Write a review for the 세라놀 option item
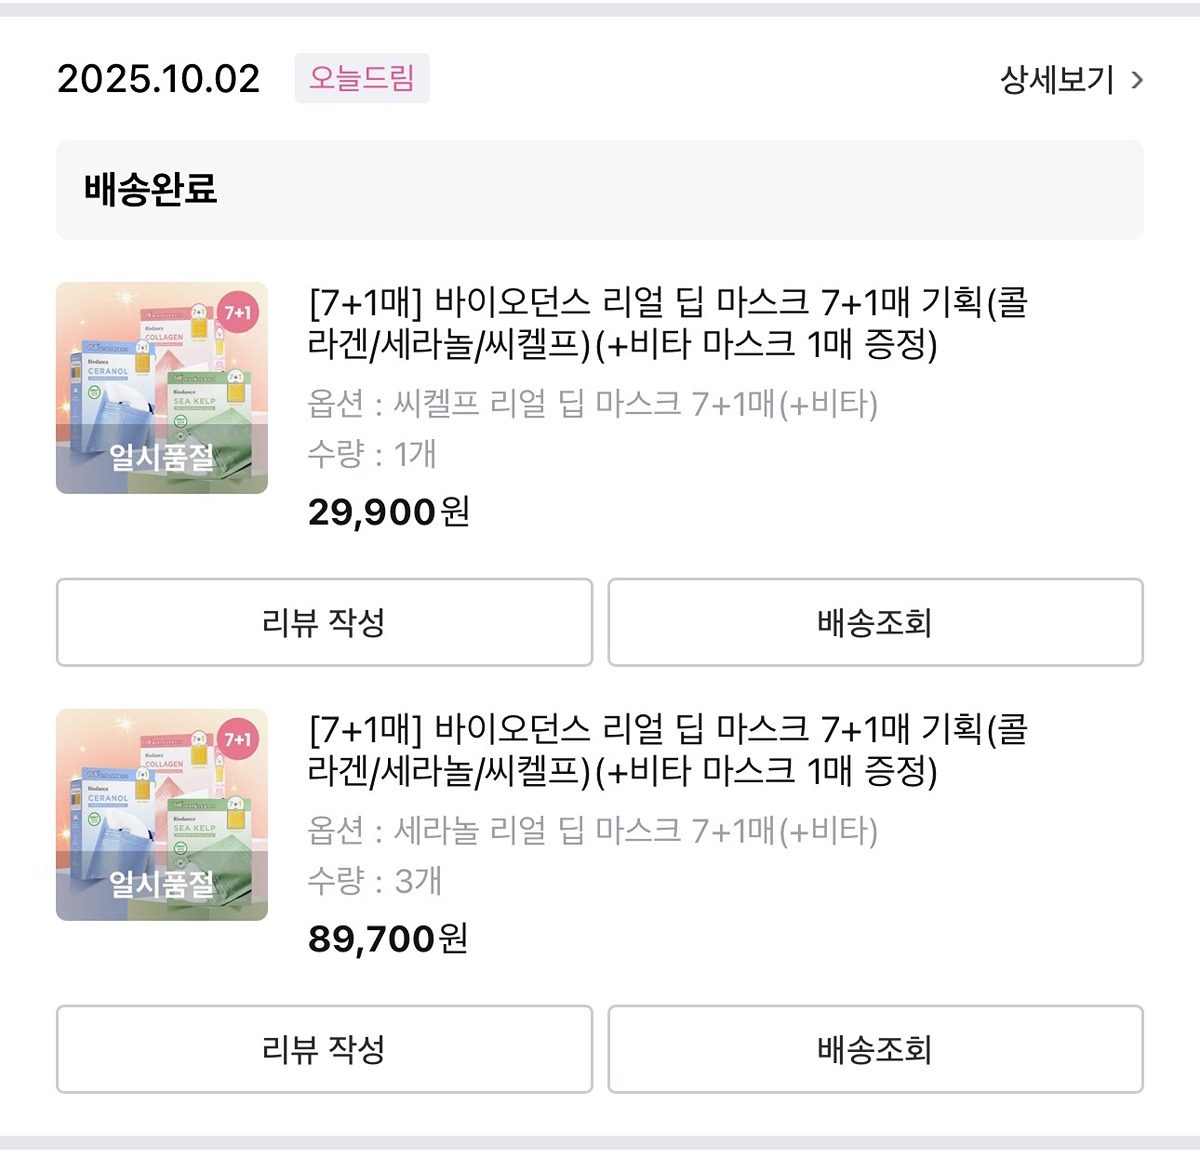This screenshot has width=1200, height=1158. tap(324, 1049)
